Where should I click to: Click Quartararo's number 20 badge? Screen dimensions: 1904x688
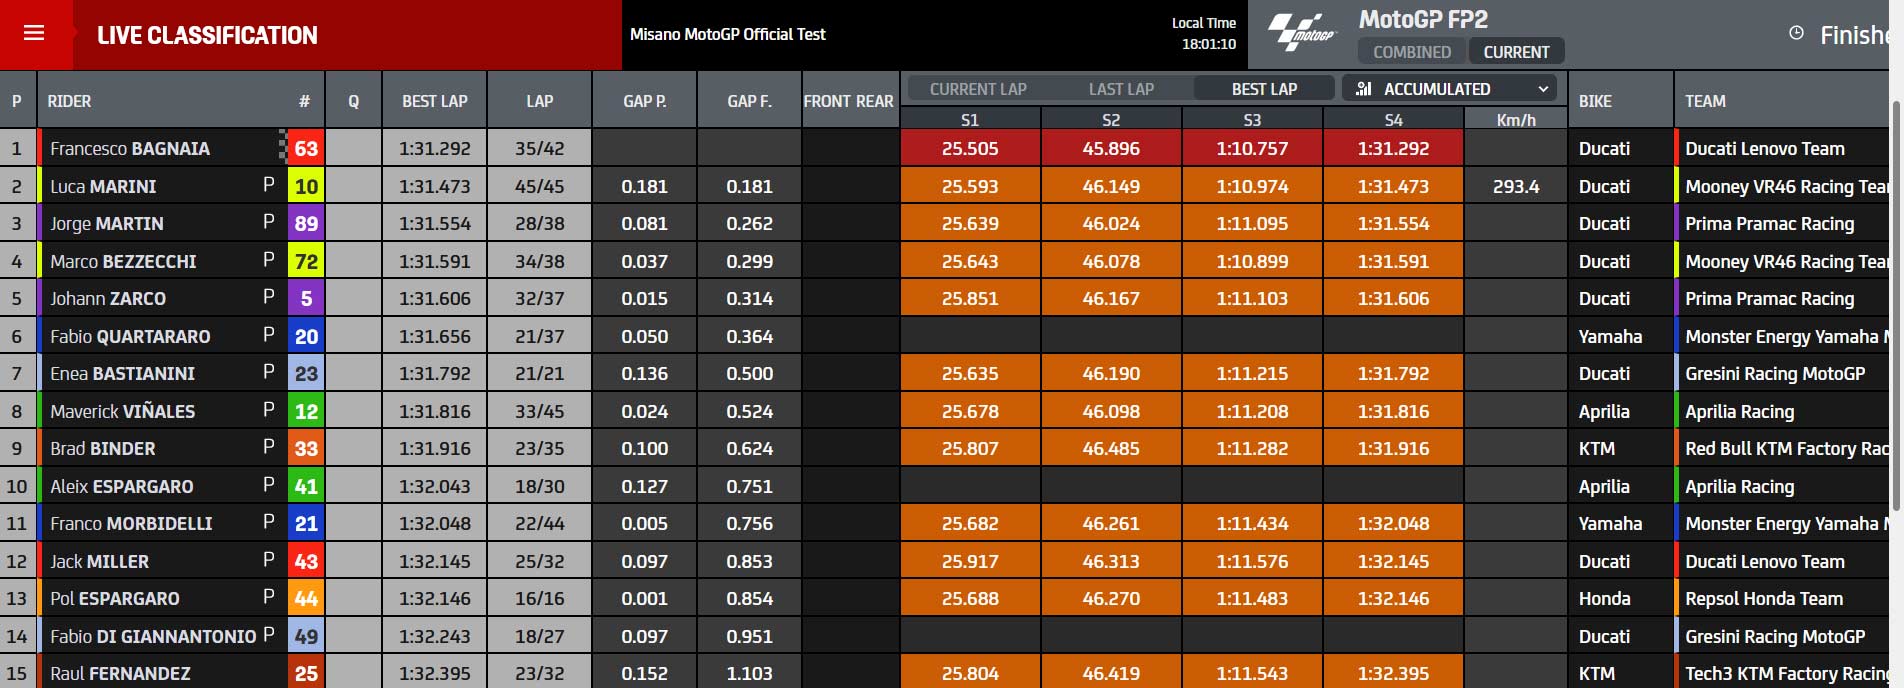point(306,336)
